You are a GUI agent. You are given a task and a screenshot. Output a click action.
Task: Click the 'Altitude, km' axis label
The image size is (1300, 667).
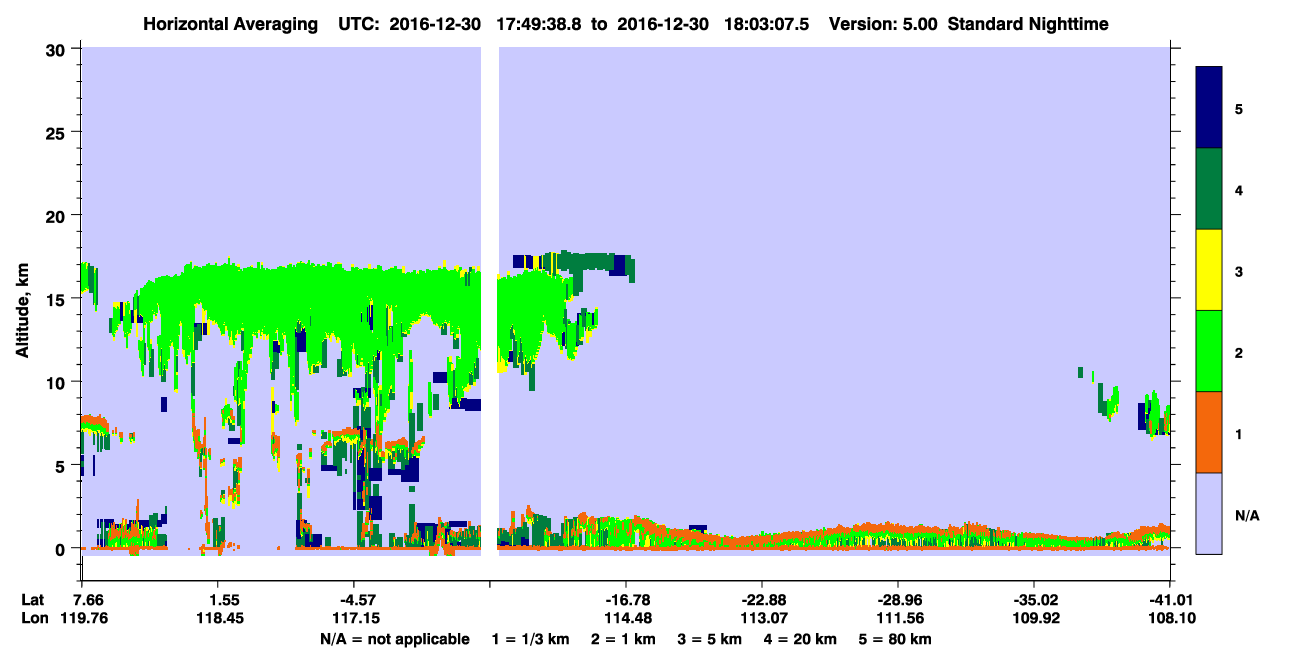[x=21, y=308]
